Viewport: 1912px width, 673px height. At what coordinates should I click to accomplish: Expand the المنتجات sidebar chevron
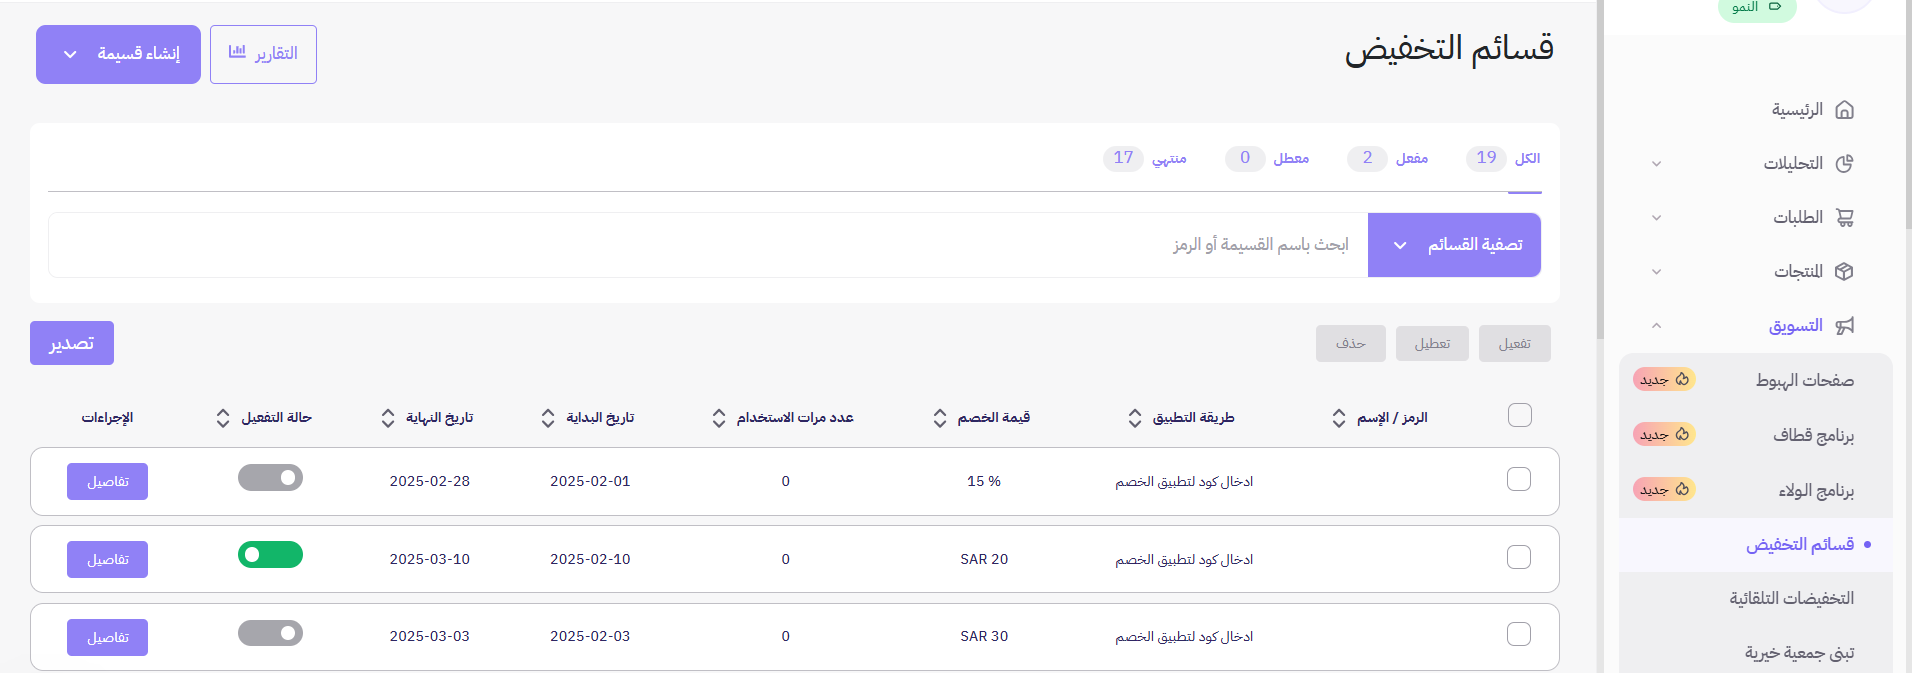coord(1656,272)
